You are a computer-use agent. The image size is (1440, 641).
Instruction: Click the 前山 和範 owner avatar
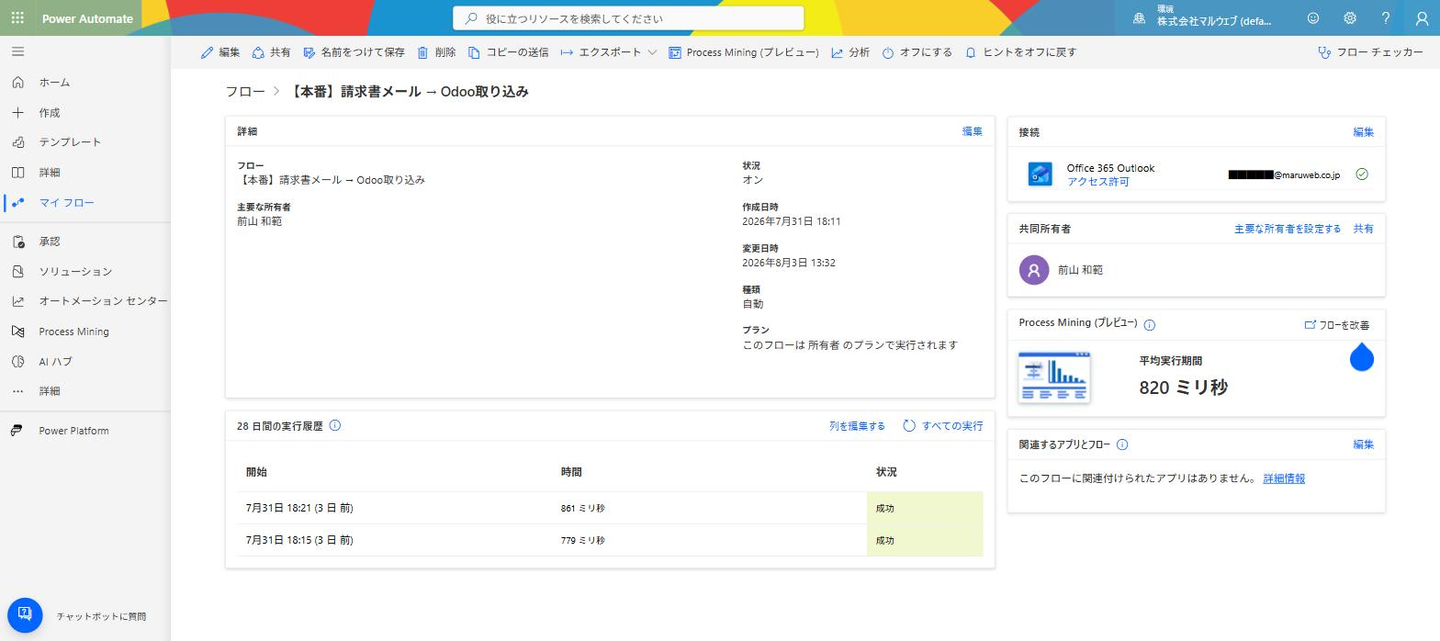coord(1034,270)
